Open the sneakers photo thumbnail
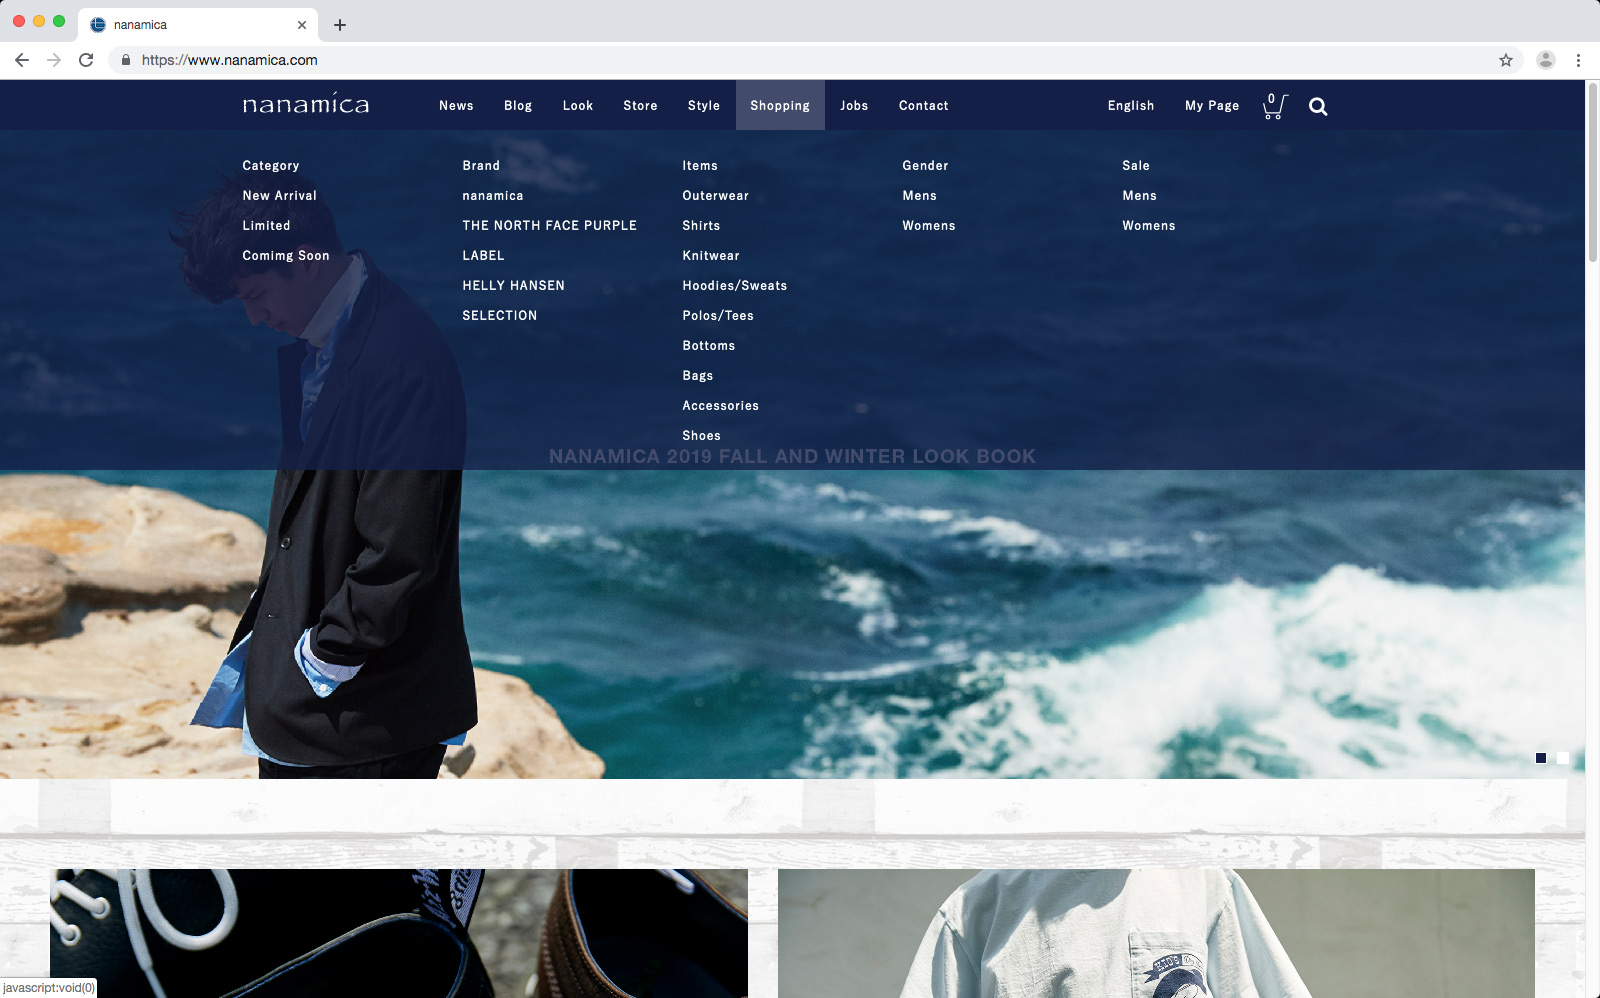 [399, 933]
